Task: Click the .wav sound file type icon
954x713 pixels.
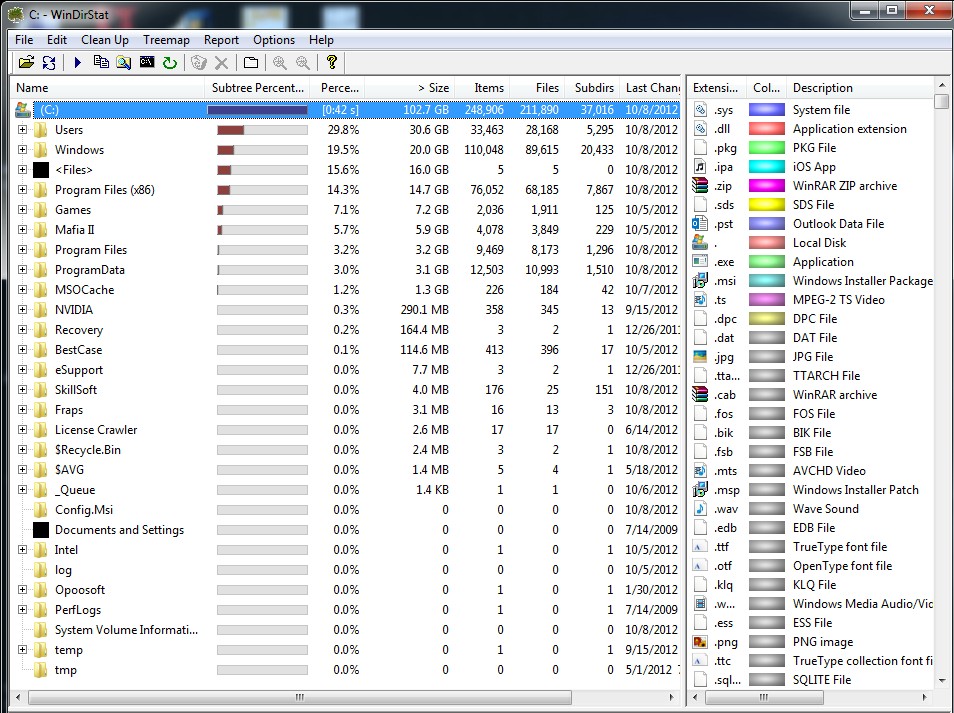Action: 700,509
